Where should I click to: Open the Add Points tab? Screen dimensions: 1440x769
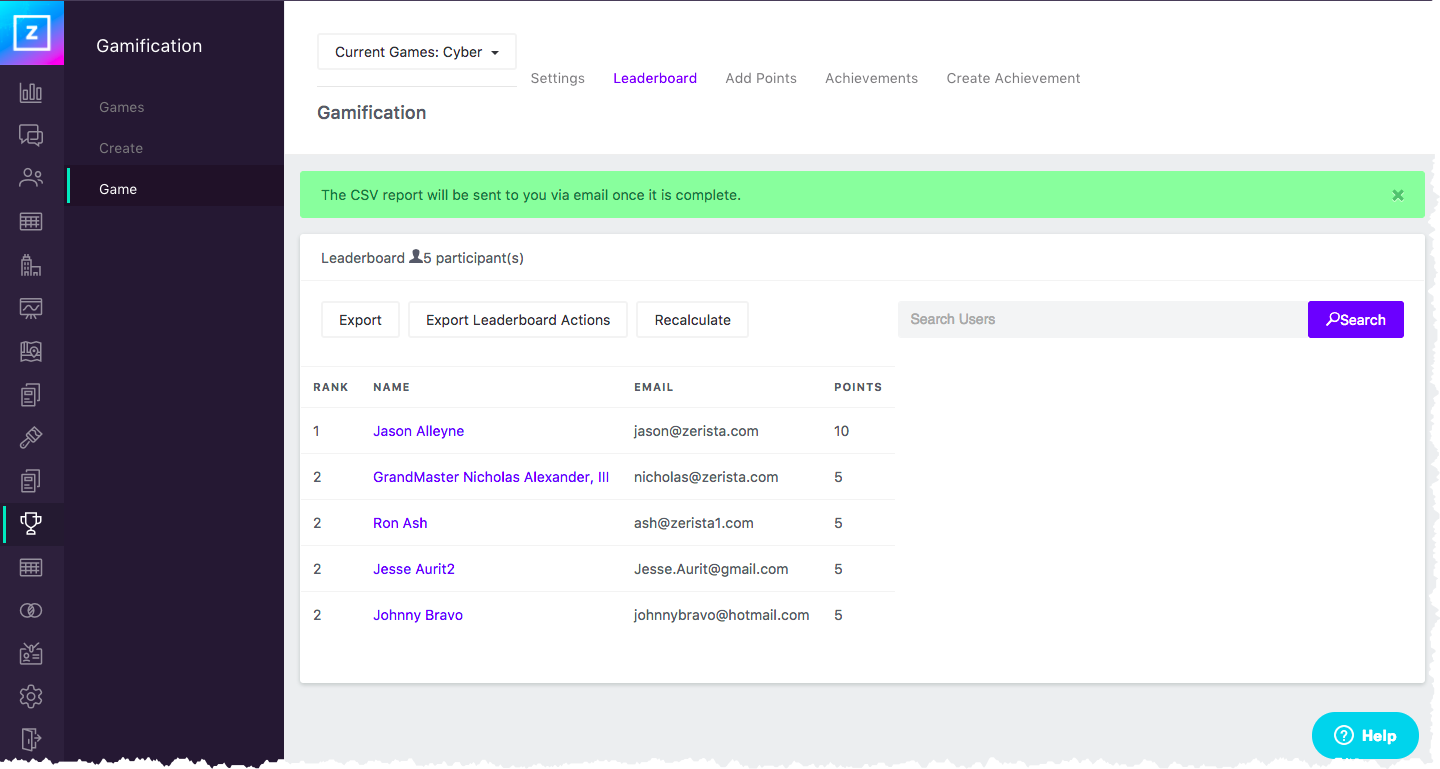(x=761, y=78)
